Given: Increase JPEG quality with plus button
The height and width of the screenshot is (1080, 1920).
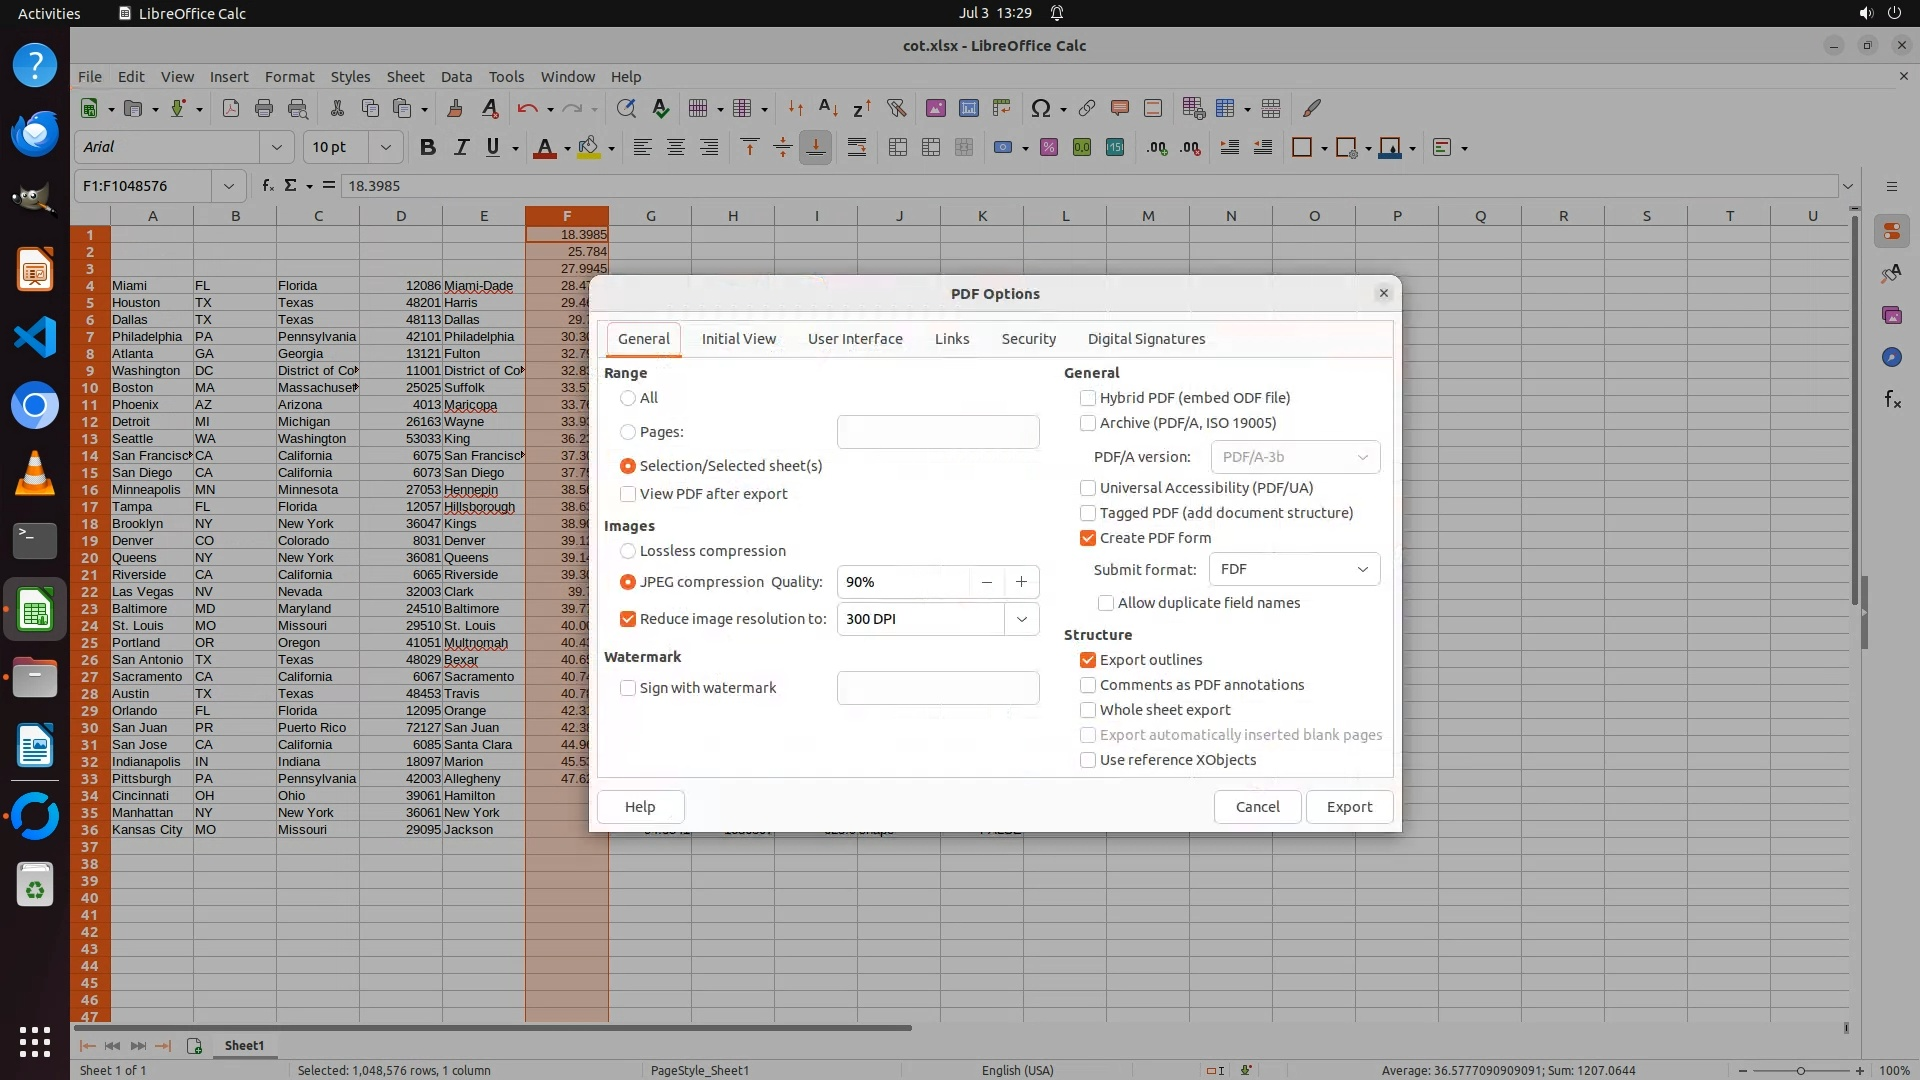Looking at the screenshot, I should pos(1021,582).
